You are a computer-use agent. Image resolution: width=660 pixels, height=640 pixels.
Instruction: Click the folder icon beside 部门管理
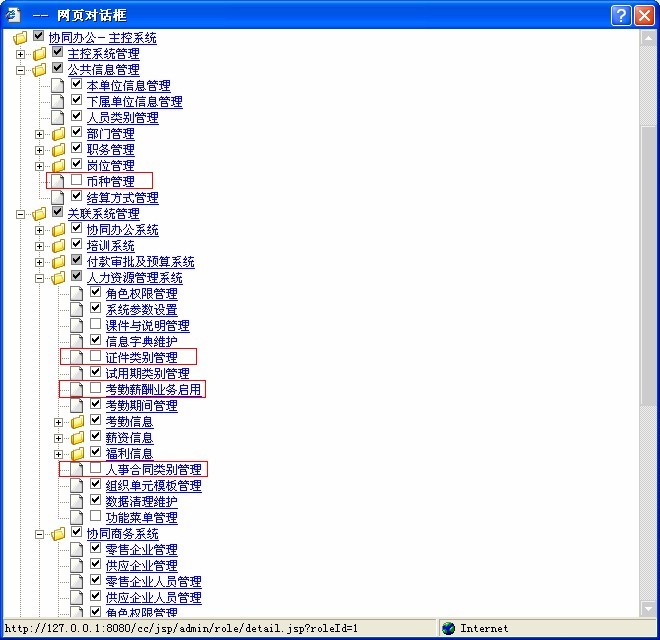[x=59, y=134]
